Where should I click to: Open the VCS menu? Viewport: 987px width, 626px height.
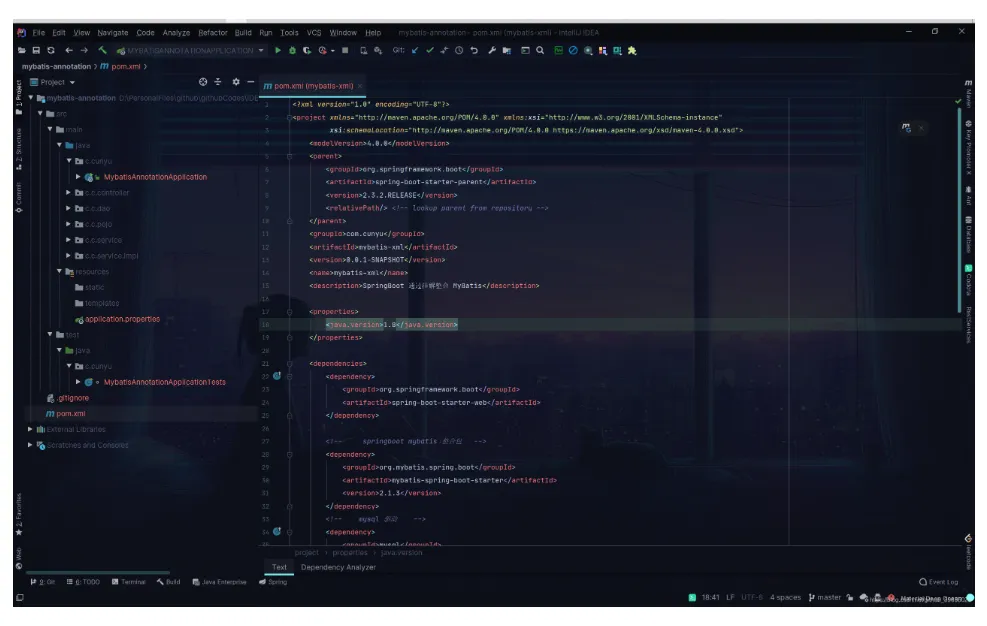(314, 33)
